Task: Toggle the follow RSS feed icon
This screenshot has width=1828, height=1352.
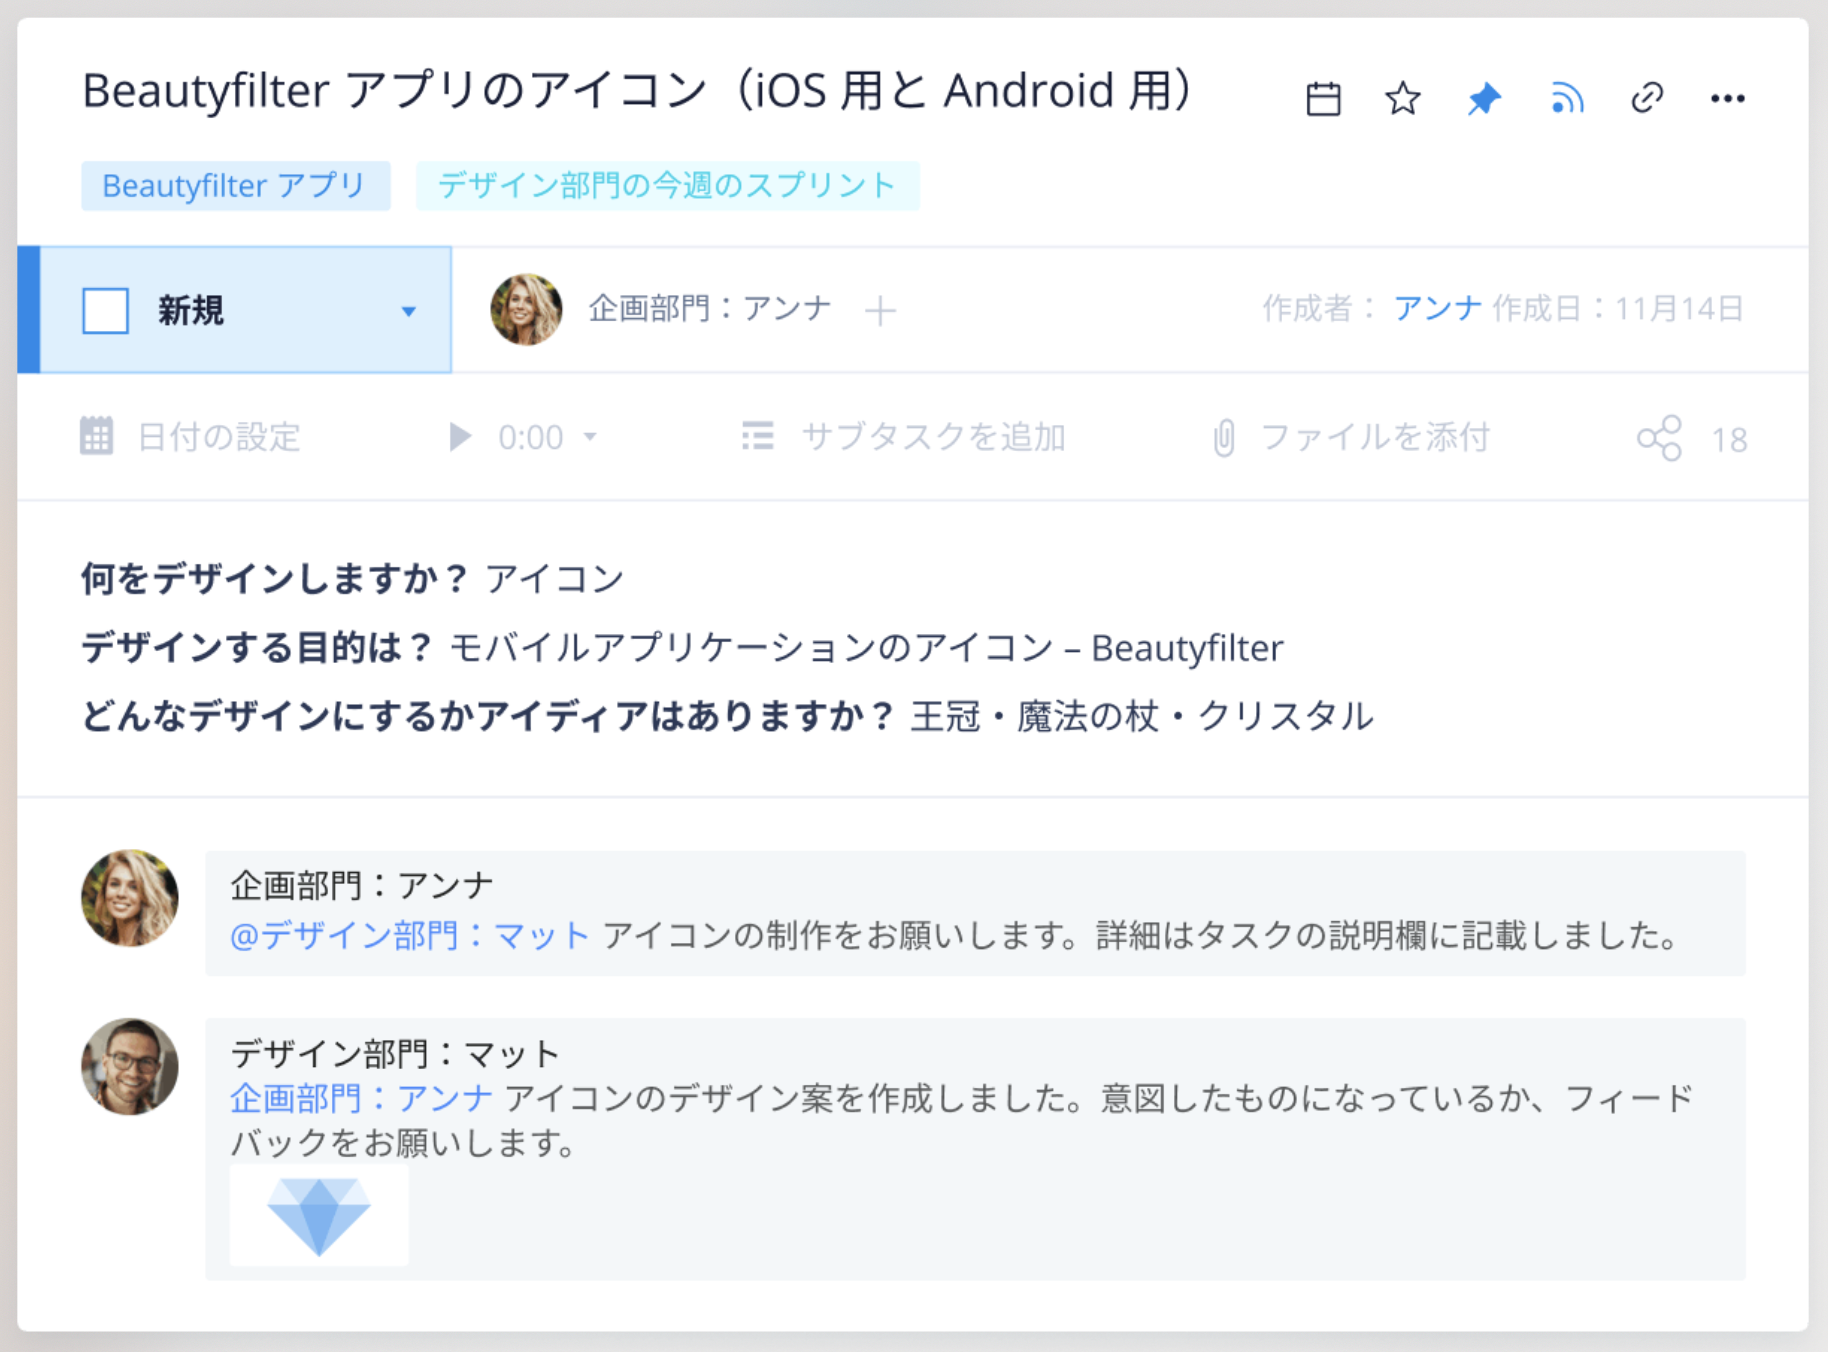Action: (1566, 98)
